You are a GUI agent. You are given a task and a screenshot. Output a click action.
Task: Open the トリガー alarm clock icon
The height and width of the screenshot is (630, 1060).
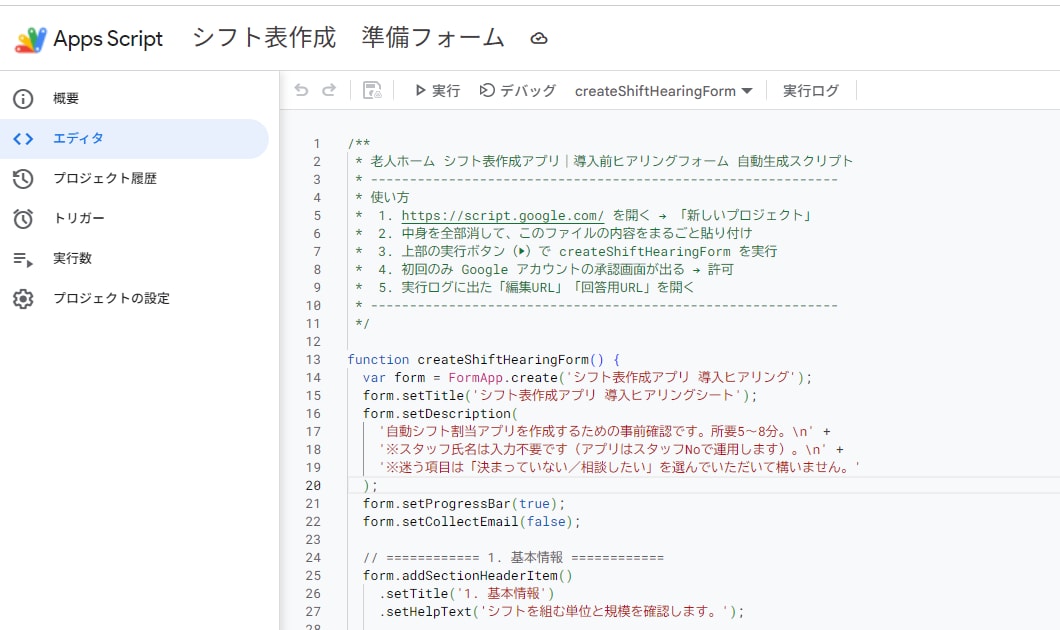(x=23, y=218)
